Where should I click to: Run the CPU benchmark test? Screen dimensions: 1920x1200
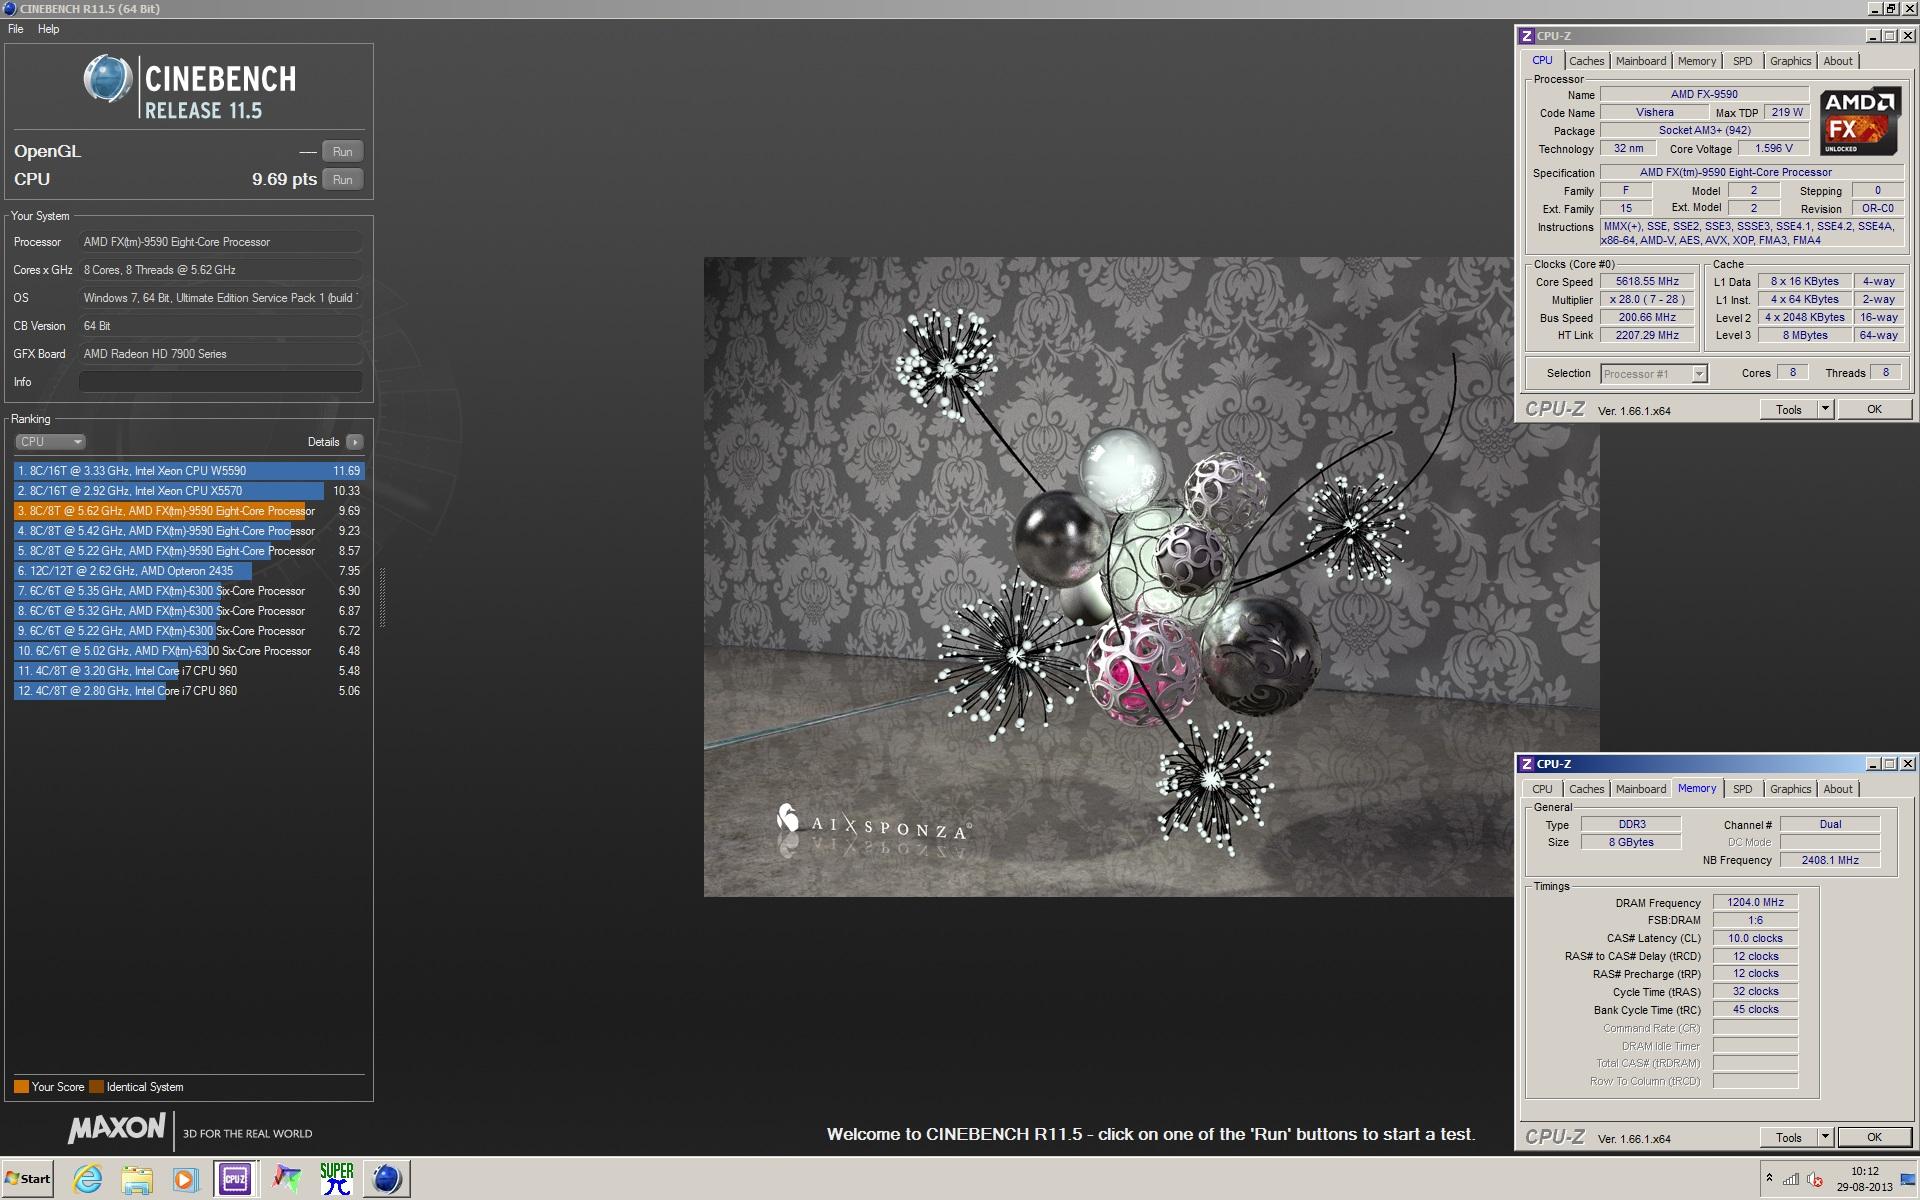342,180
